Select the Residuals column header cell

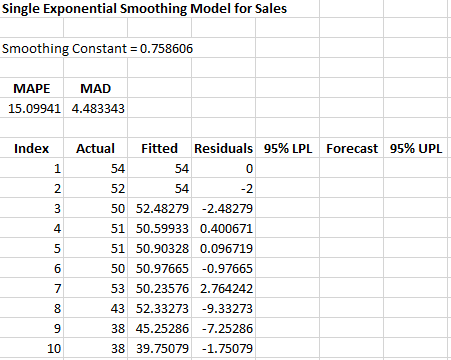pos(224,149)
